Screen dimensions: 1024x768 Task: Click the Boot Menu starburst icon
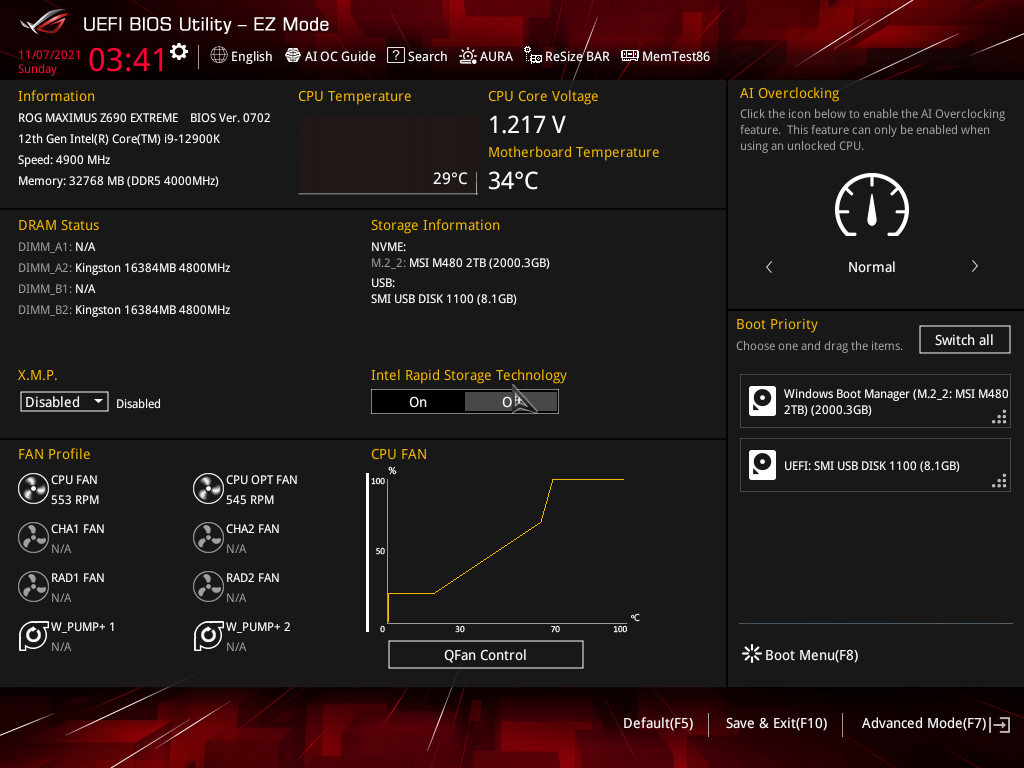[x=752, y=654]
